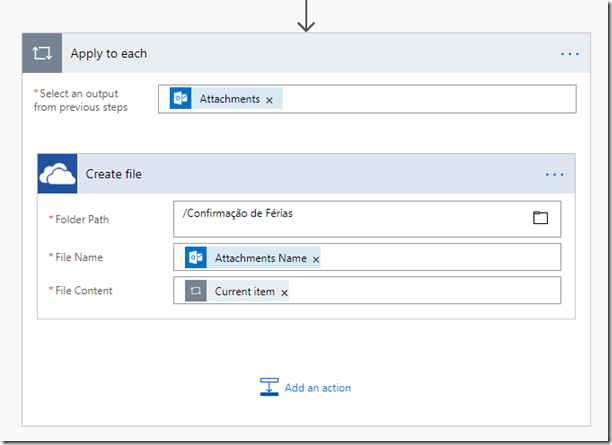Click the Add an action icon
The width and height of the screenshot is (612, 445).
pos(268,387)
